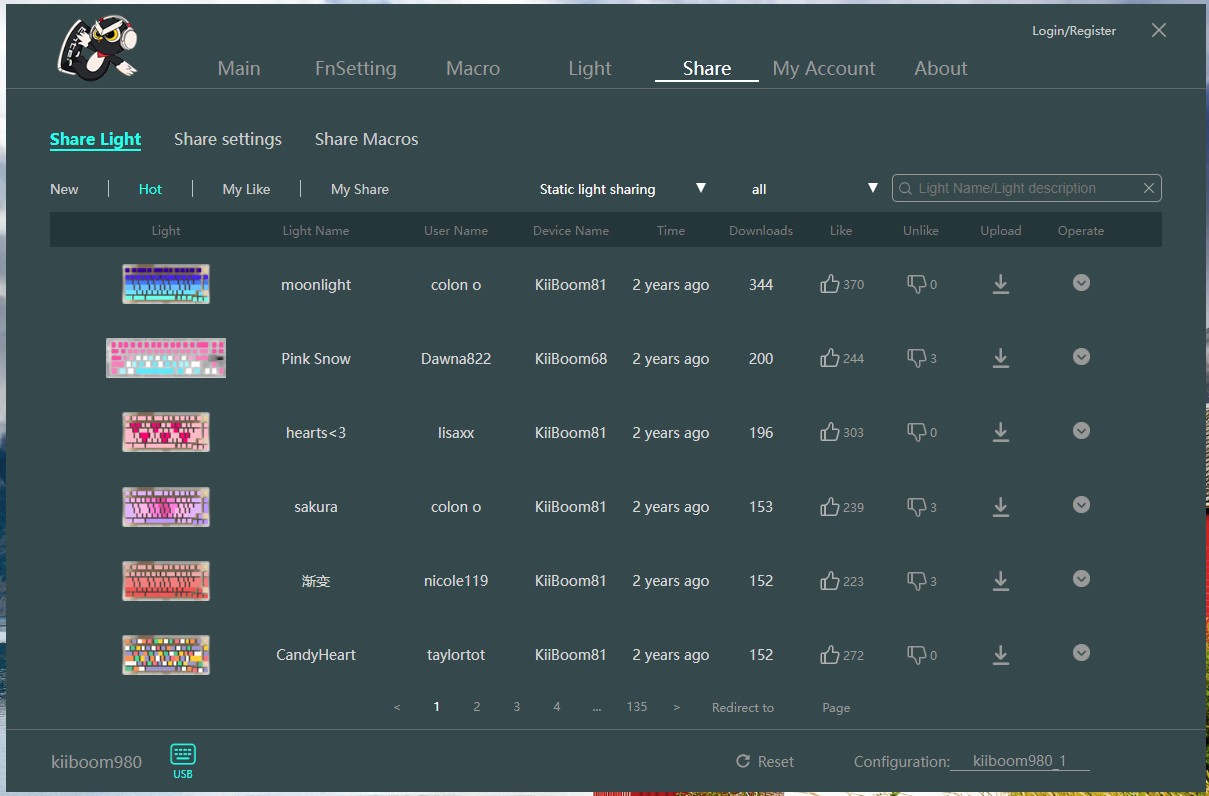Screen dimensions: 1209x796
Task: Click the USB keyboard connection icon
Action: click(183, 754)
